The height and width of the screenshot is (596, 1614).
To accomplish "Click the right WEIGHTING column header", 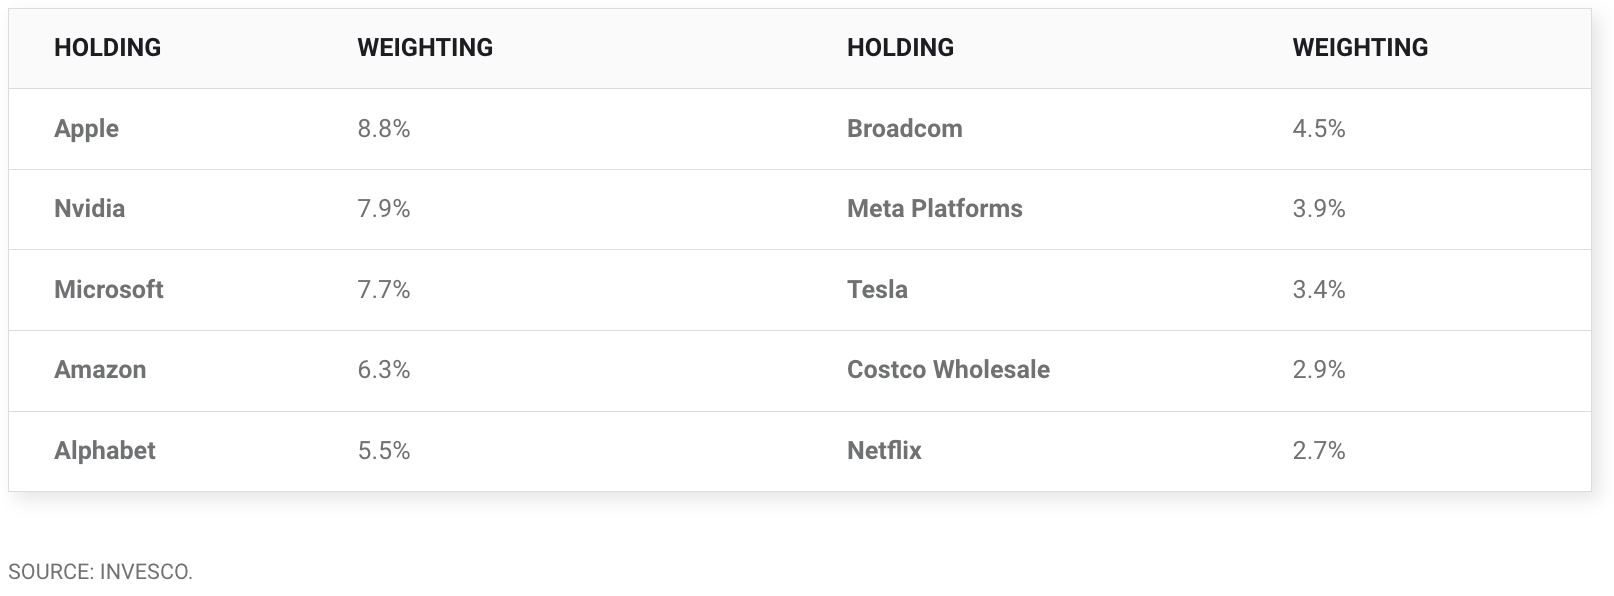I will click(1360, 48).
